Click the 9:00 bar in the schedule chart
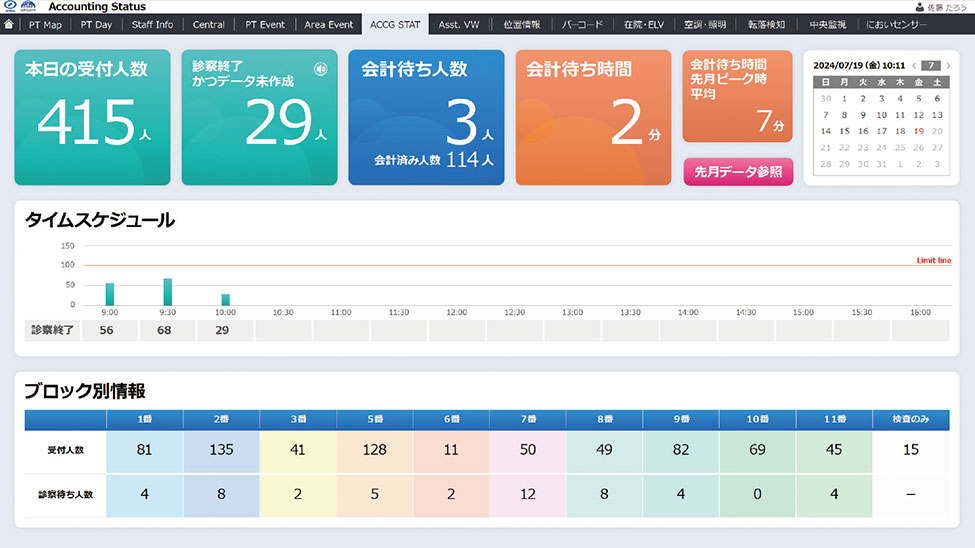Screen dimensions: 975x548 point(109,294)
